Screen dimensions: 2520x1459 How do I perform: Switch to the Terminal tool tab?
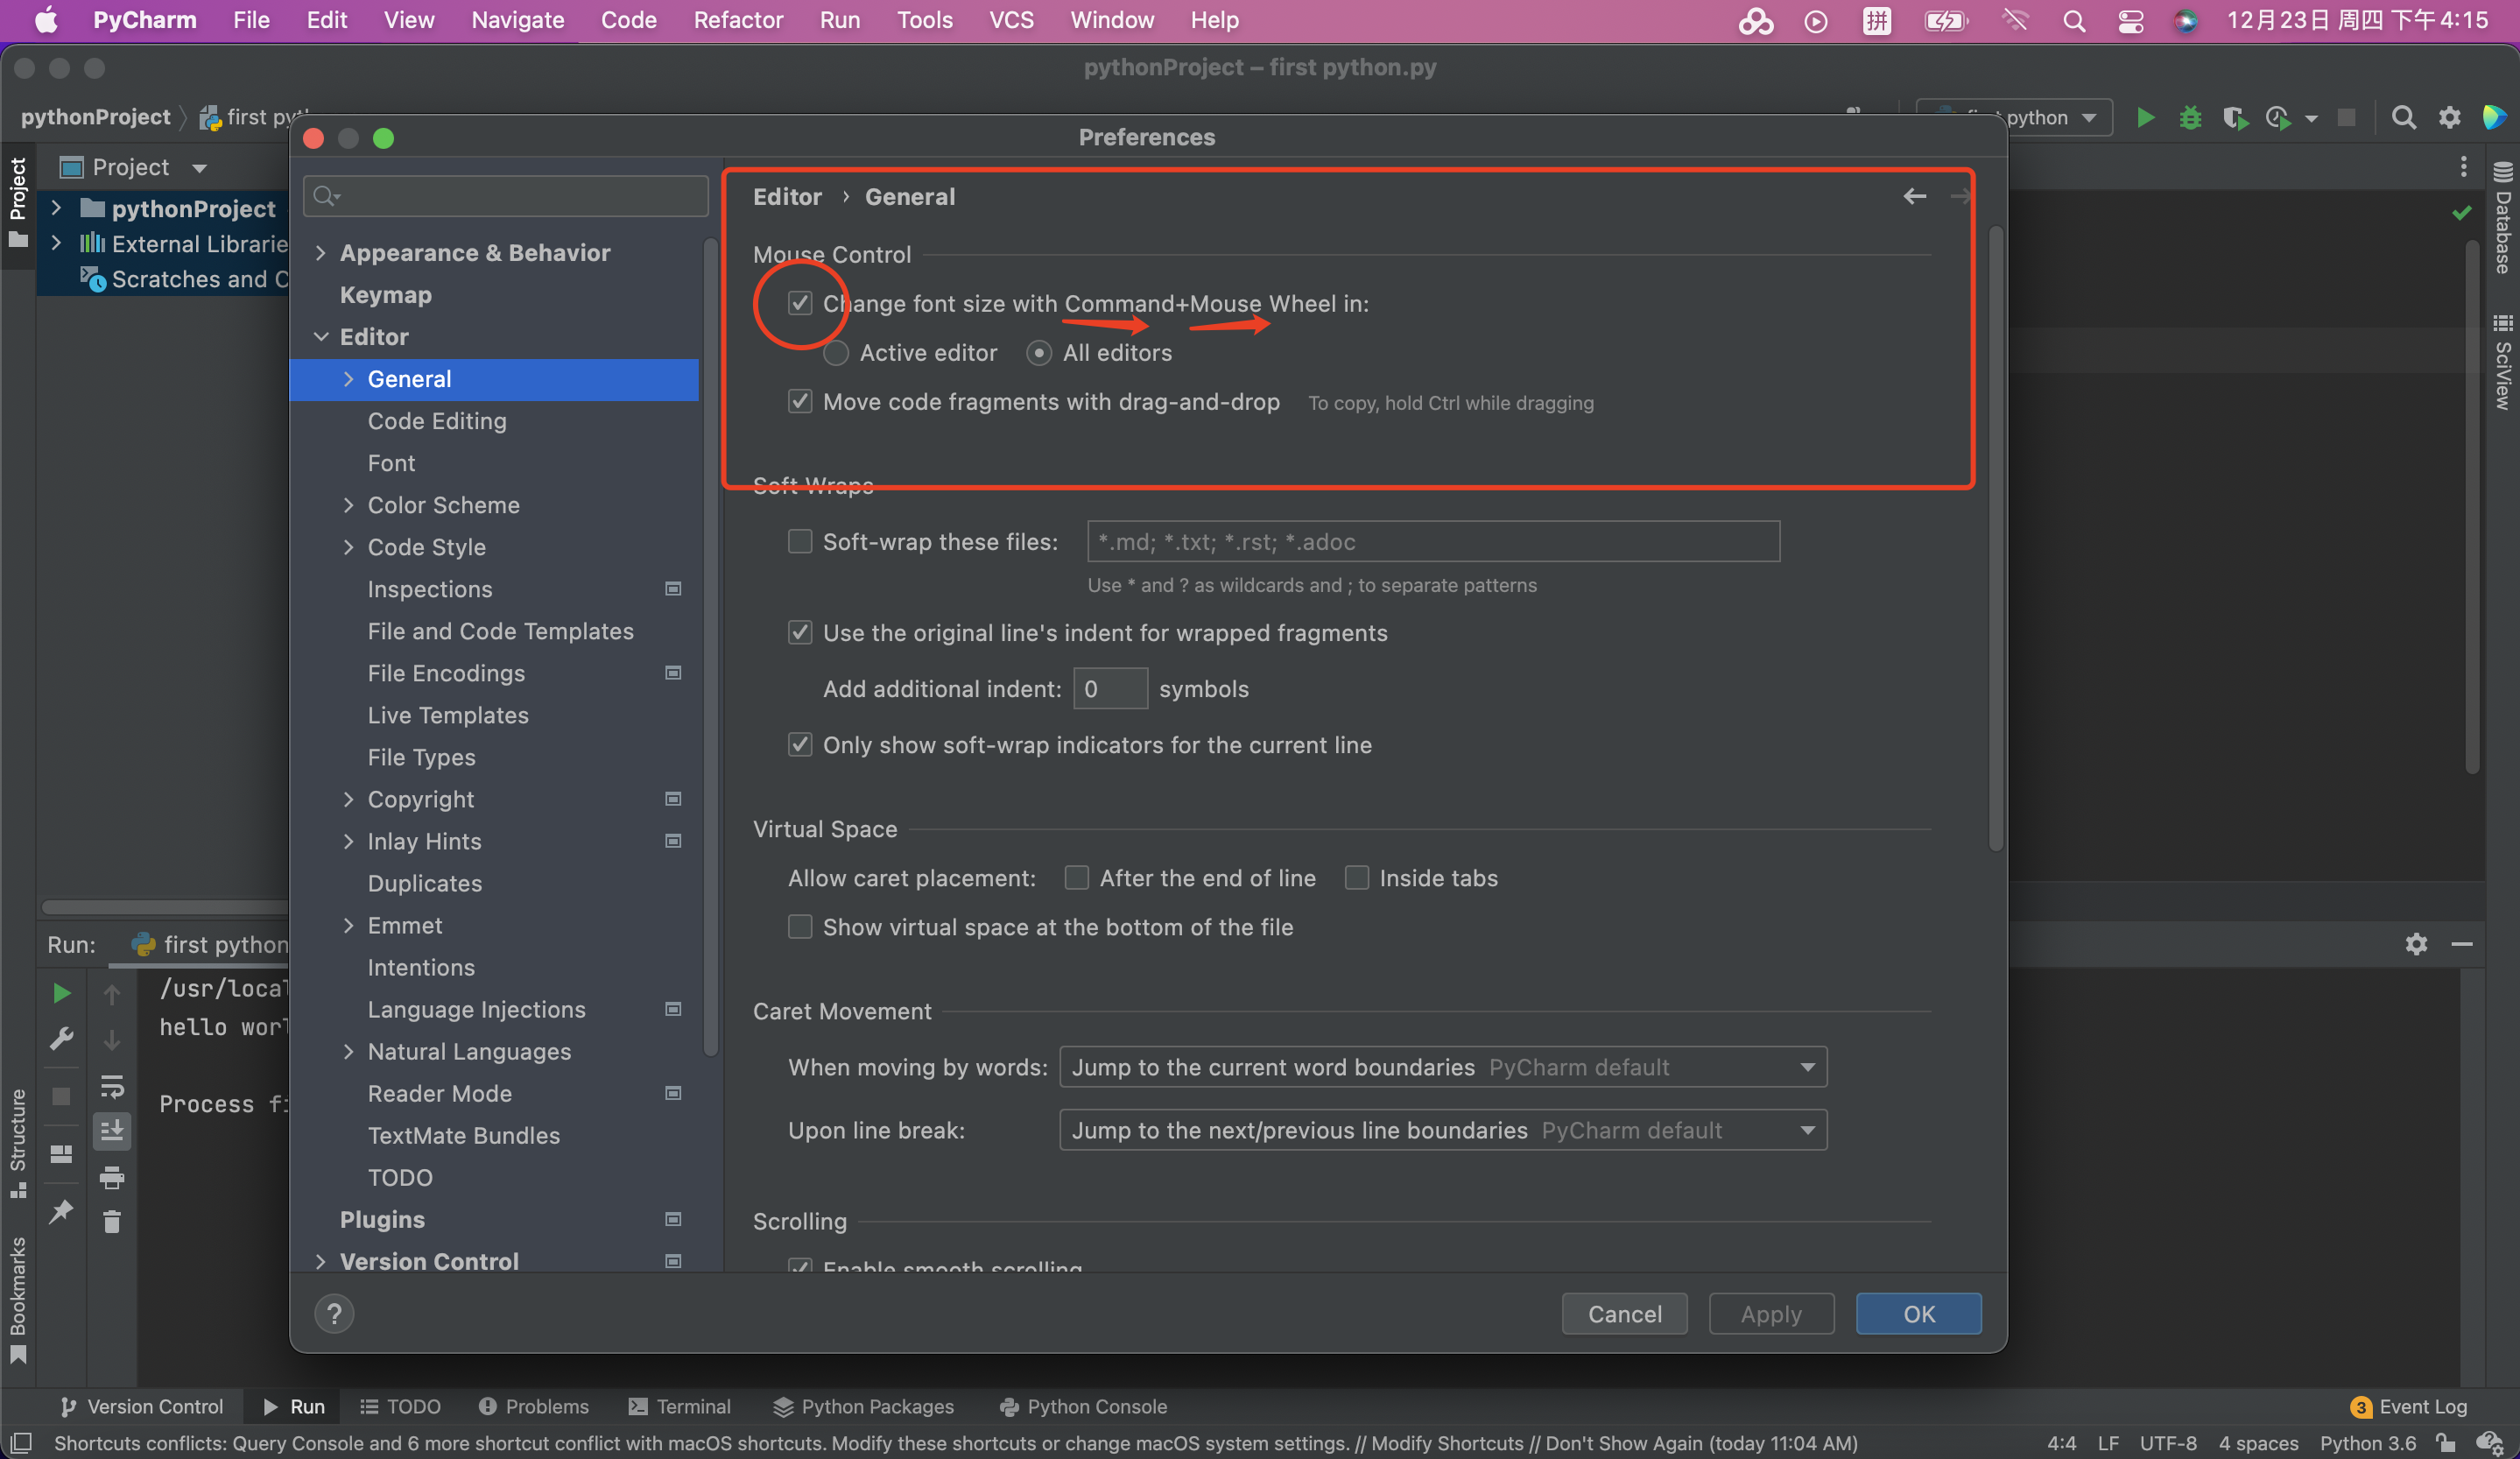680,1406
